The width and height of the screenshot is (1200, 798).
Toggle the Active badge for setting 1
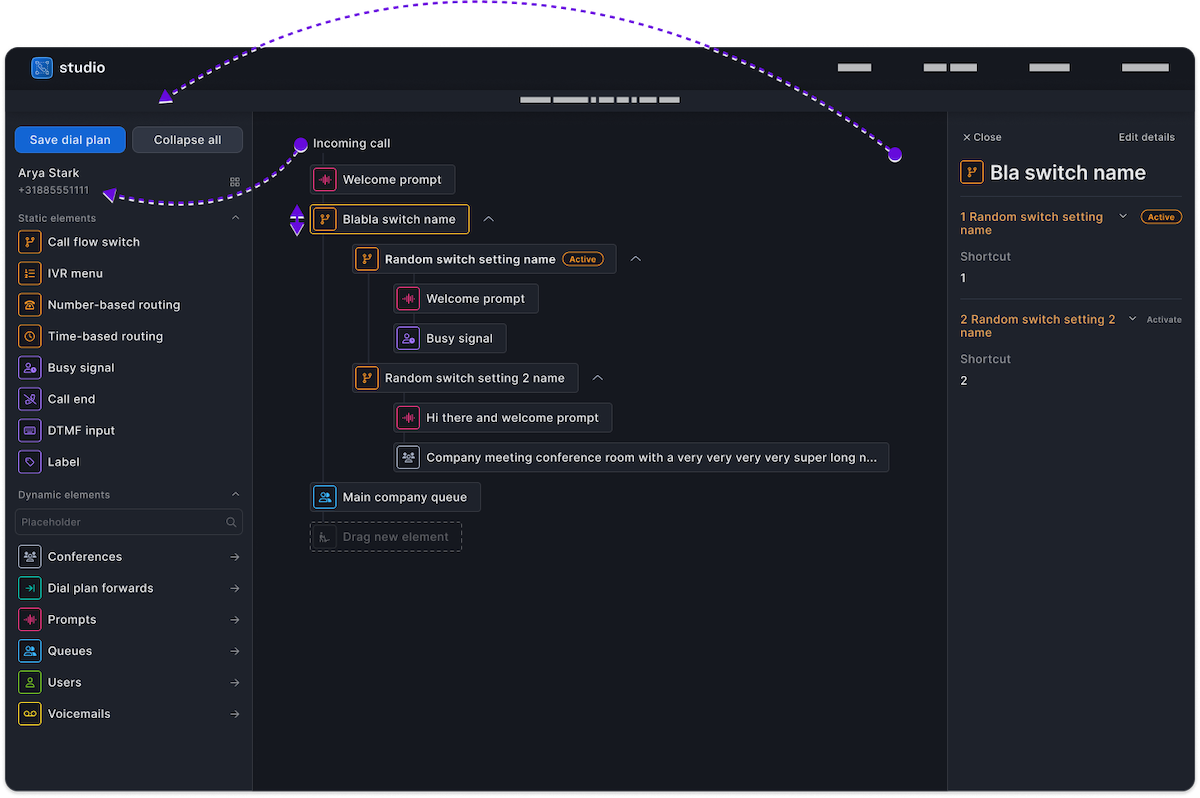coord(1161,215)
